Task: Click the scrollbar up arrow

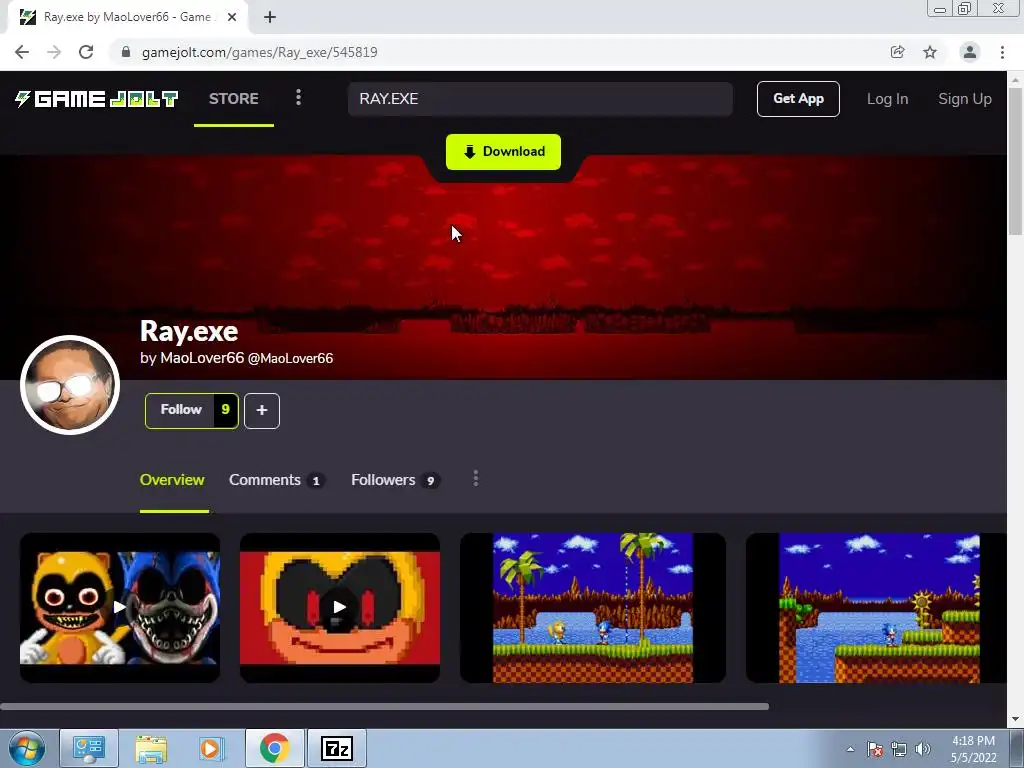Action: (1016, 79)
